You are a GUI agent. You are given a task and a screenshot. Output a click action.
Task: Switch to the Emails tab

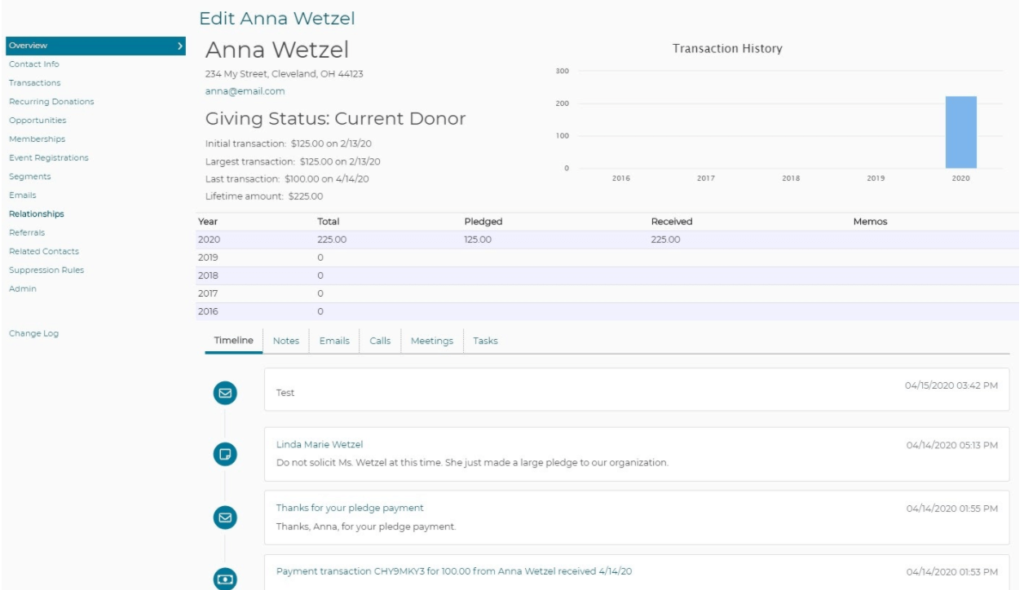(334, 341)
